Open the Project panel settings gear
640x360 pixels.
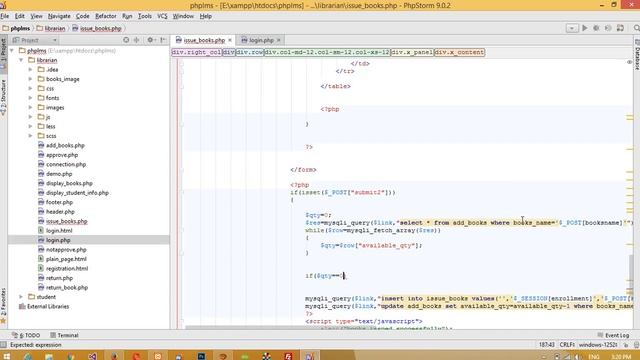point(151,40)
